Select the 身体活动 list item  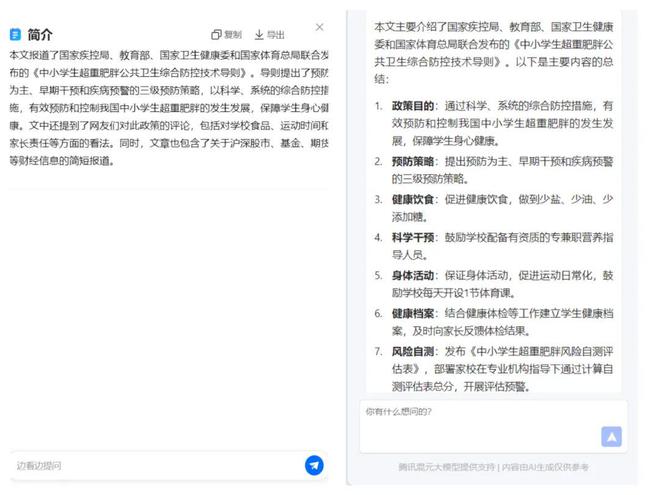[494, 284]
